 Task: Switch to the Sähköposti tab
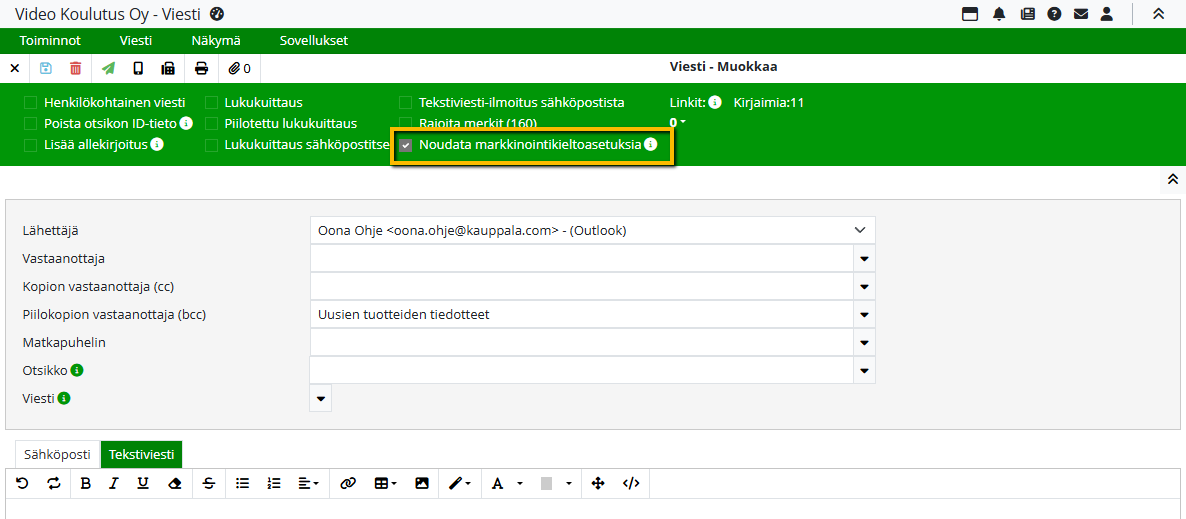(x=58, y=454)
